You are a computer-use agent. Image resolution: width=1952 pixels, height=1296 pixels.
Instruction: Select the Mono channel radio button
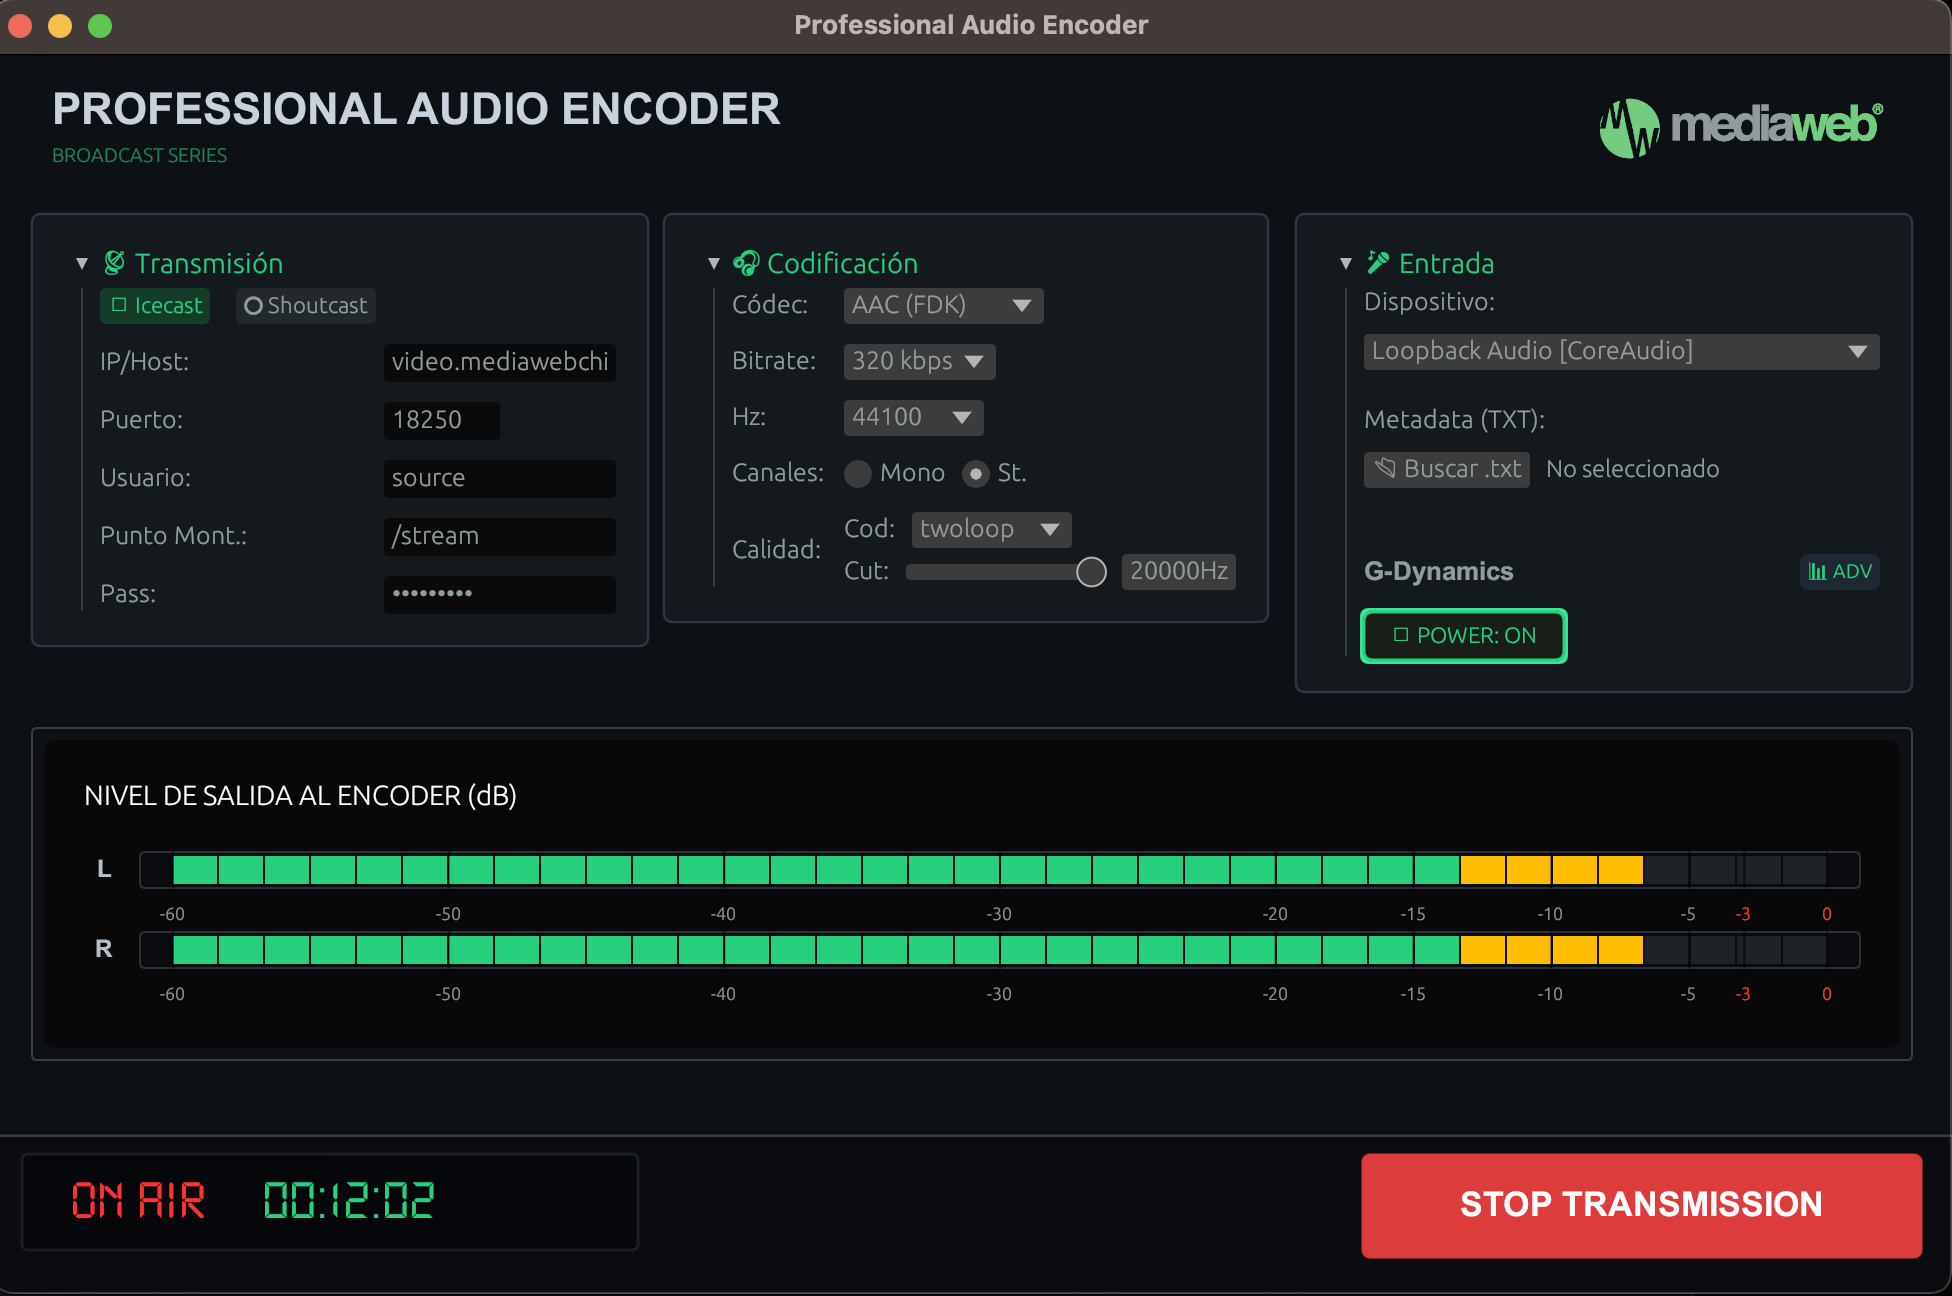click(858, 474)
